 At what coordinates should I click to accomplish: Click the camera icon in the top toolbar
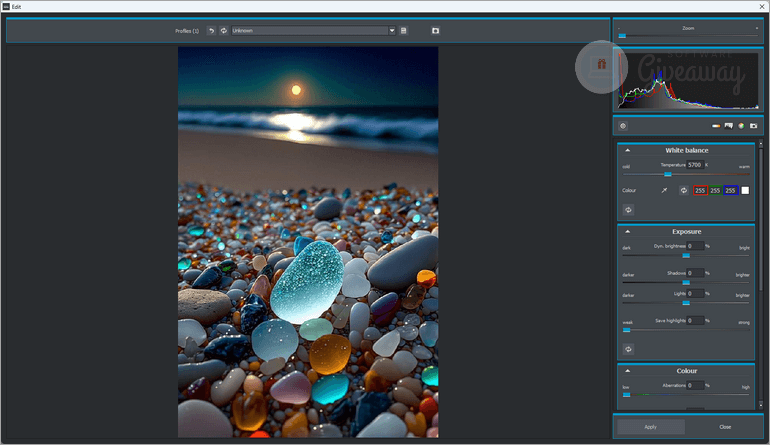coord(435,31)
